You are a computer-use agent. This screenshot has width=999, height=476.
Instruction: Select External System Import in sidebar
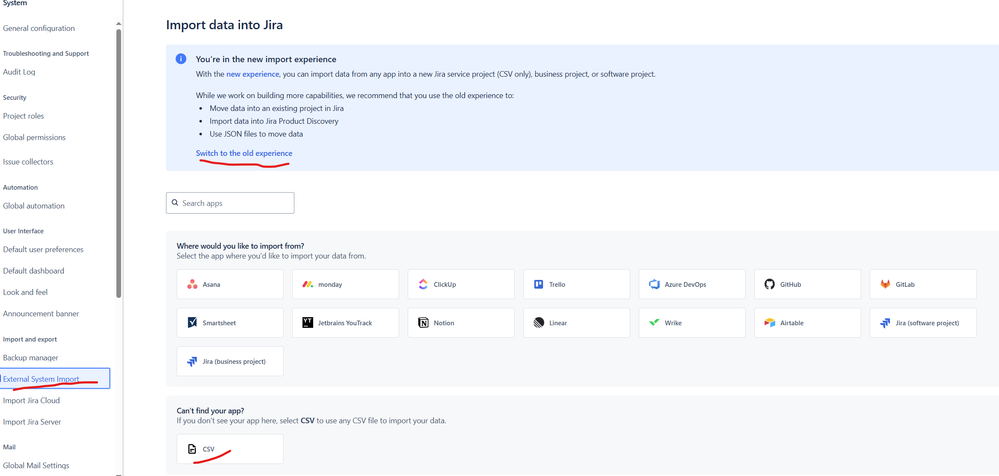(55, 379)
